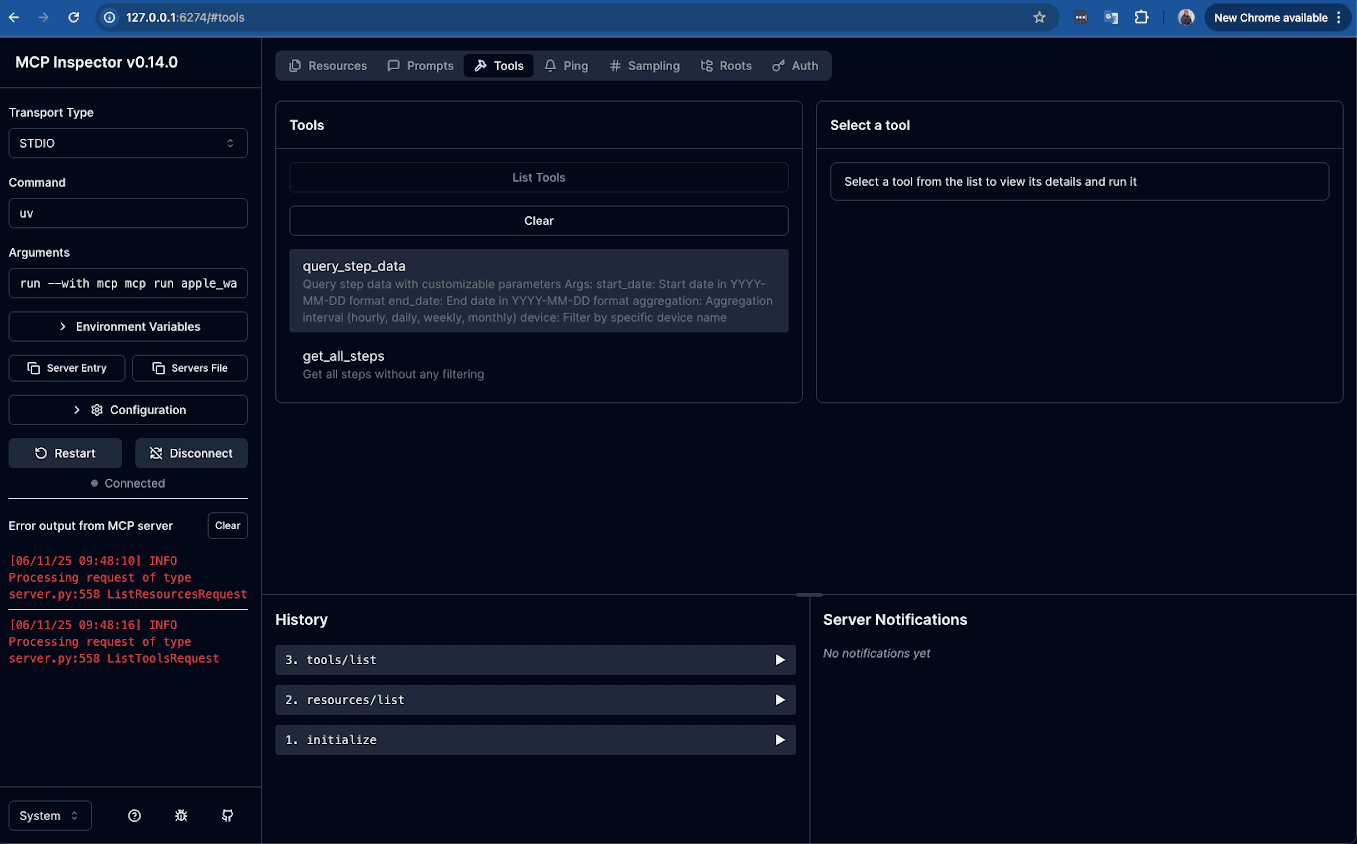Viewport: 1357px width, 844px height.
Task: Expand the initialize history entry
Action: pos(535,740)
